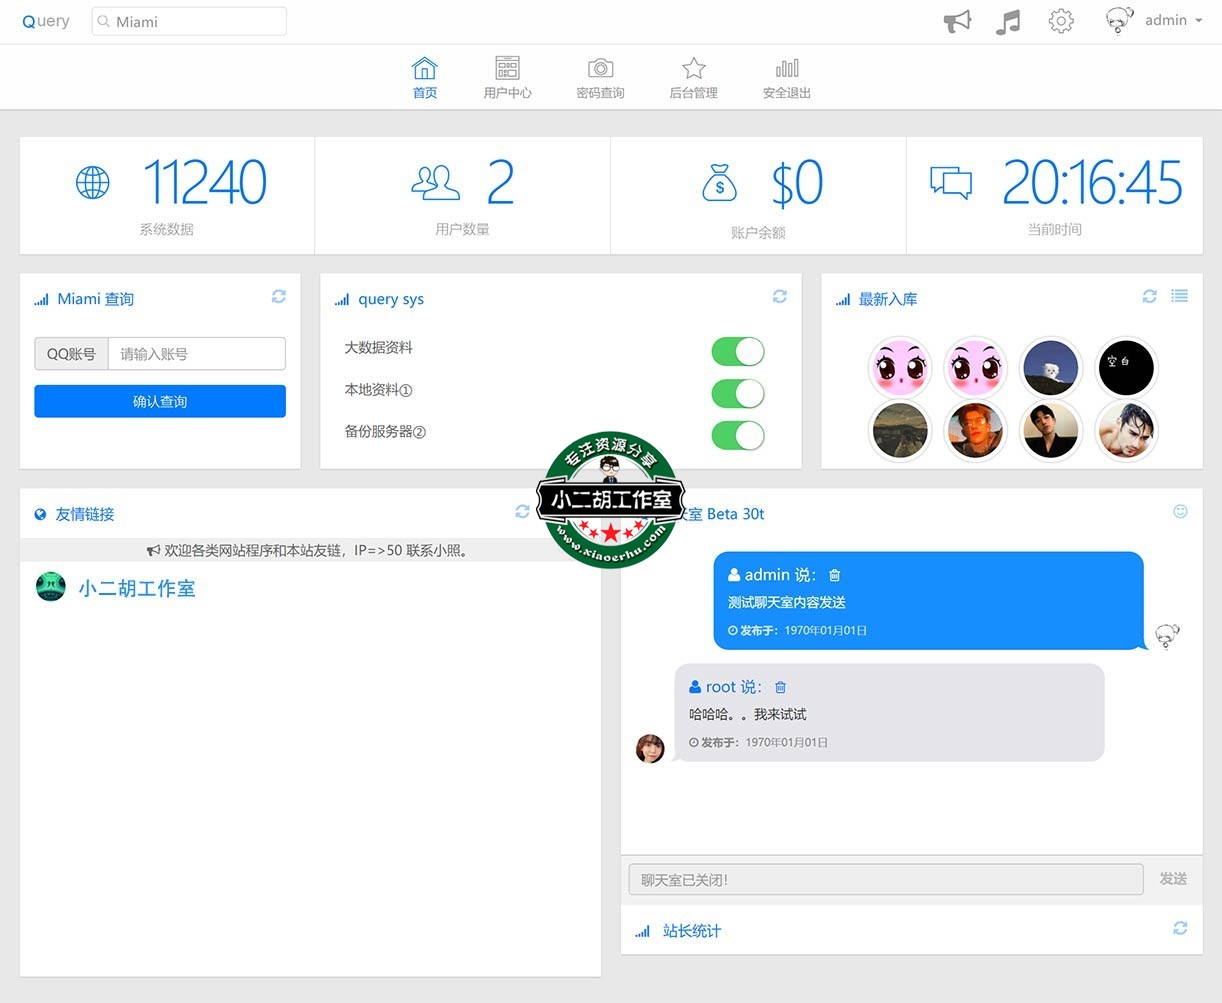The height and width of the screenshot is (1003, 1222).
Task: Click the music note icon
Action: [x=1008, y=21]
